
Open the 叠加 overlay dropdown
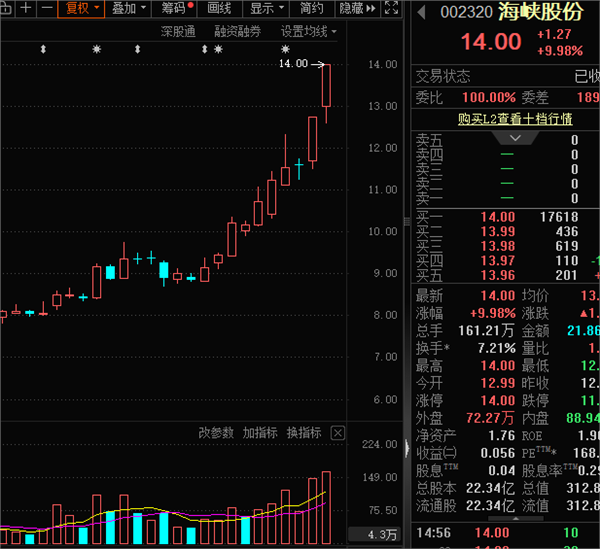[x=128, y=9]
